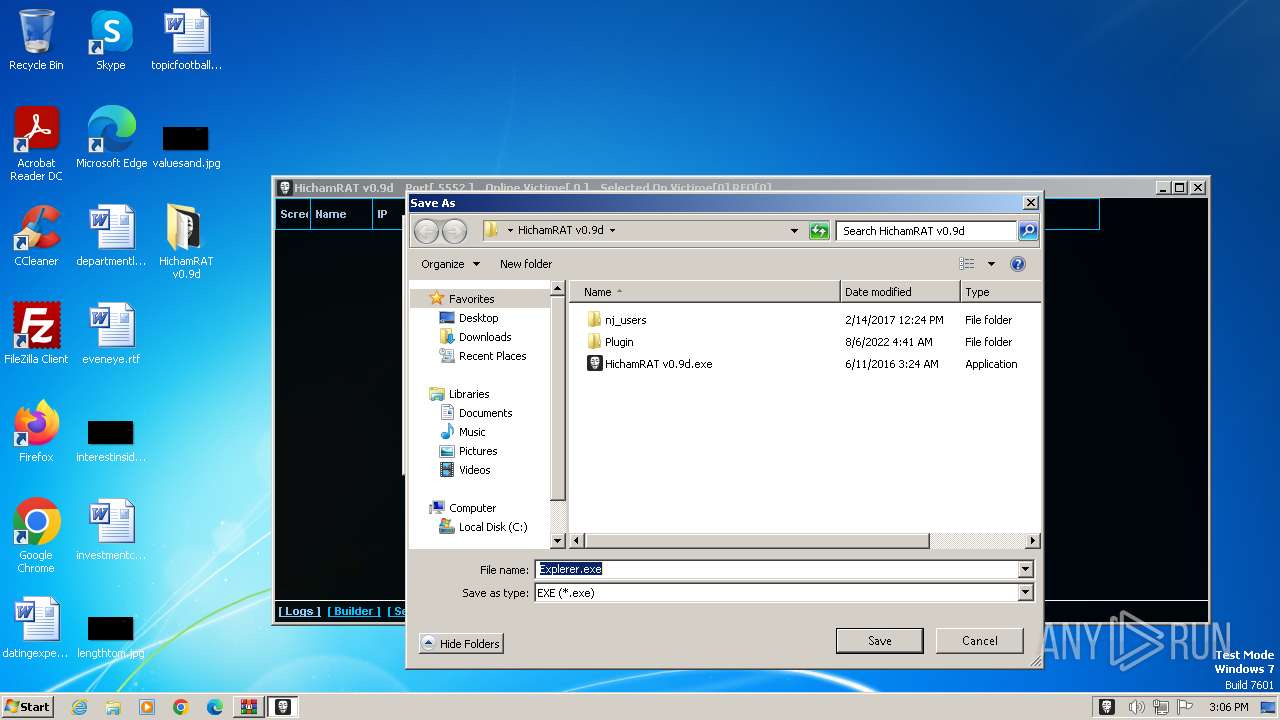Open the File name dropdown arrow
The height and width of the screenshot is (720, 1280).
(1025, 570)
